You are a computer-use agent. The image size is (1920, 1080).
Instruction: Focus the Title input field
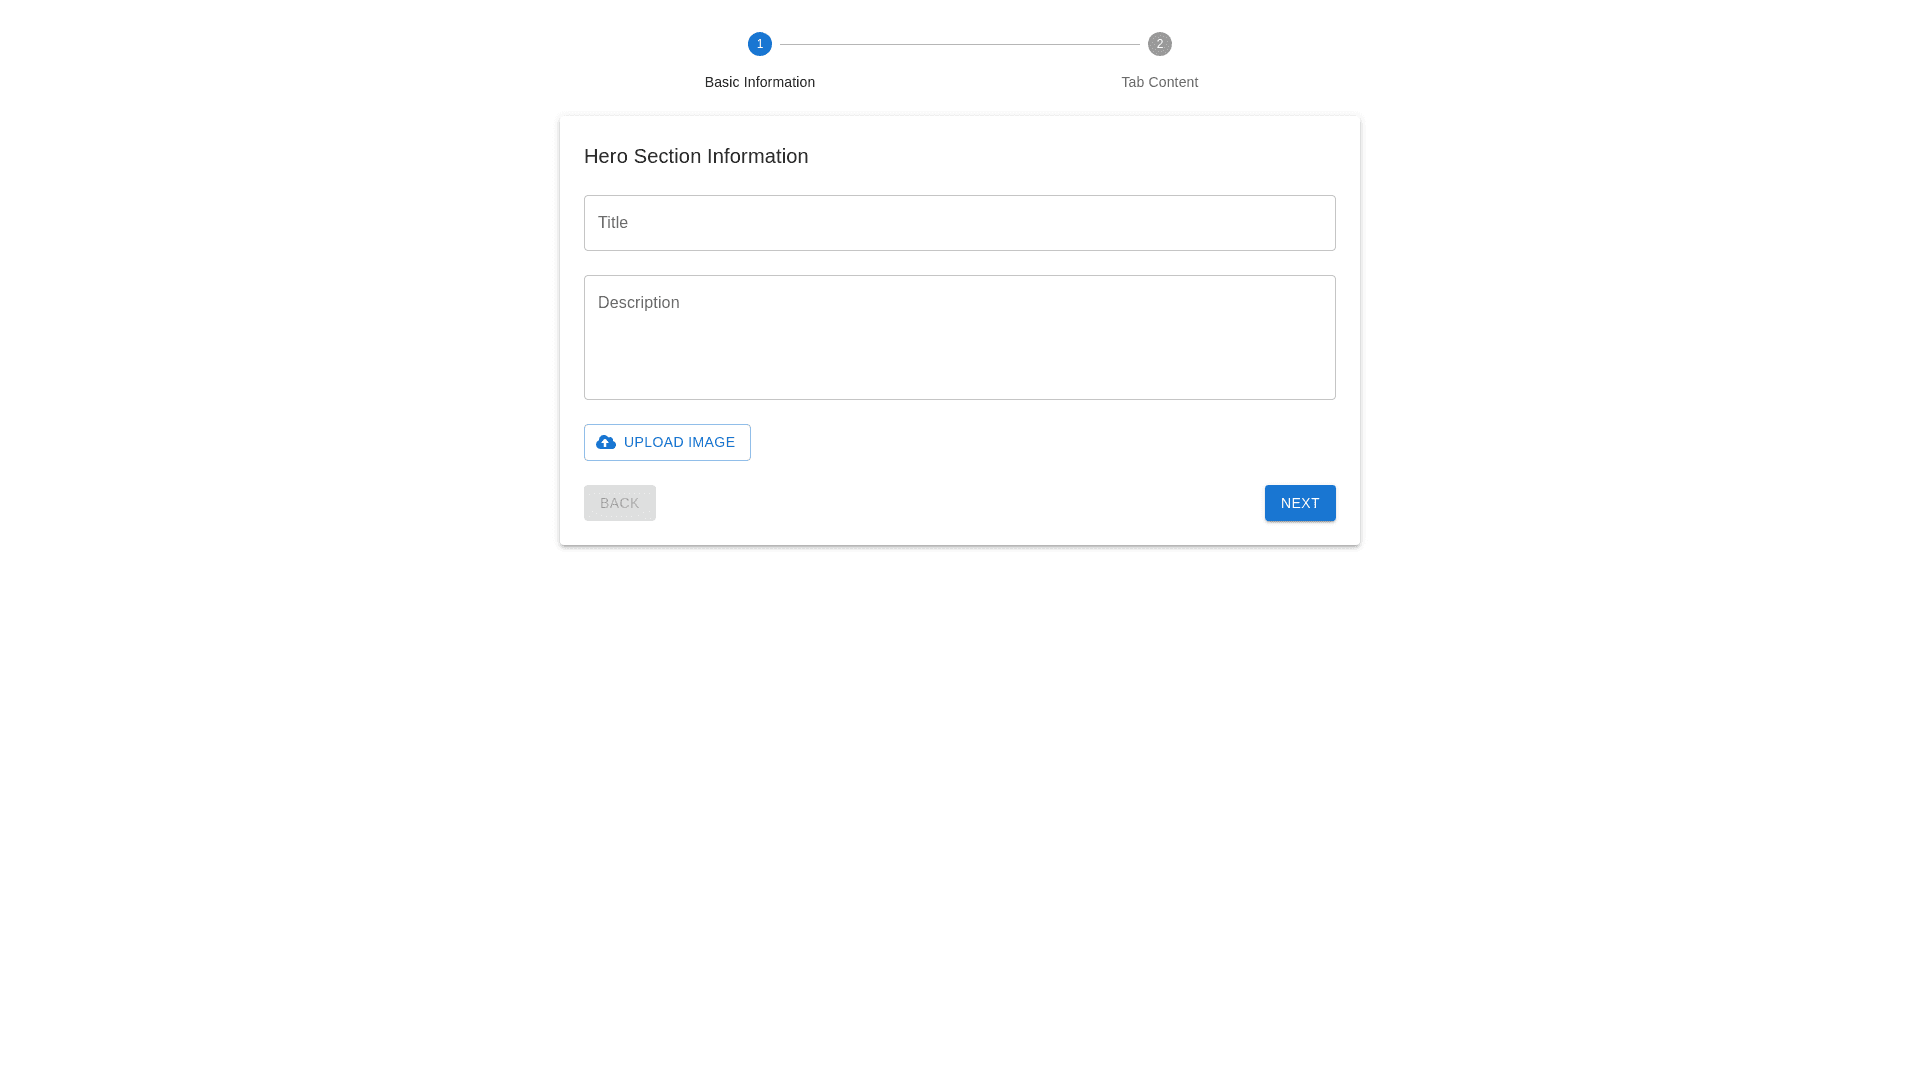pyautogui.click(x=960, y=223)
